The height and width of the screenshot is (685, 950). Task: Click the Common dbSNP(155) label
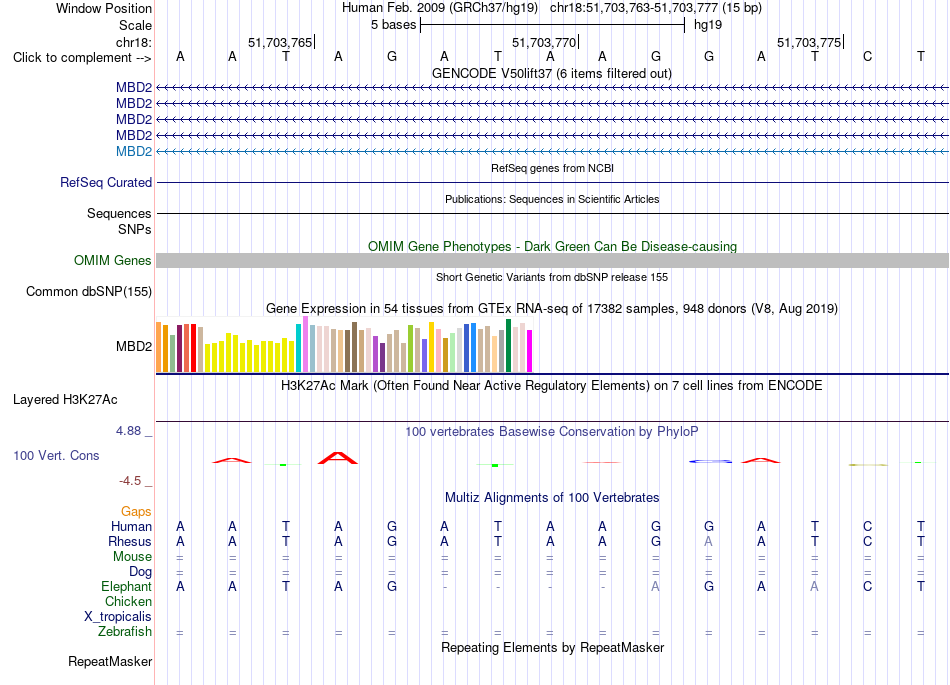pyautogui.click(x=89, y=291)
